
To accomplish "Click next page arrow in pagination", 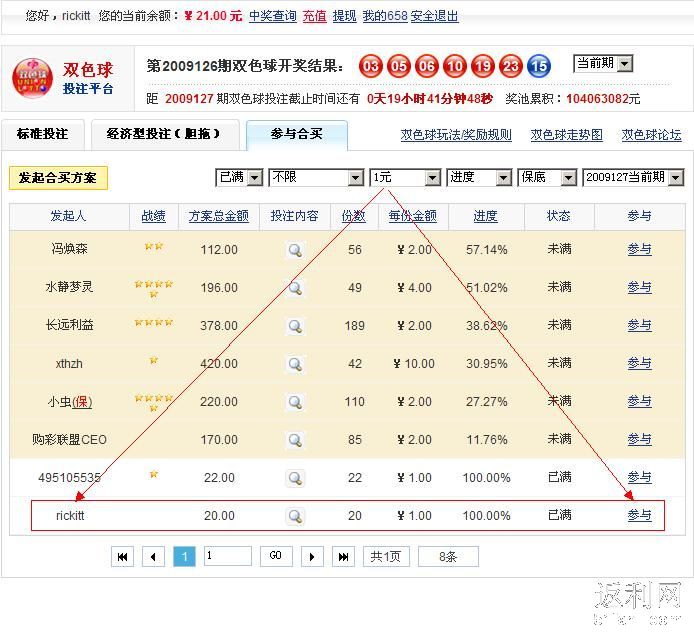I will tap(312, 557).
